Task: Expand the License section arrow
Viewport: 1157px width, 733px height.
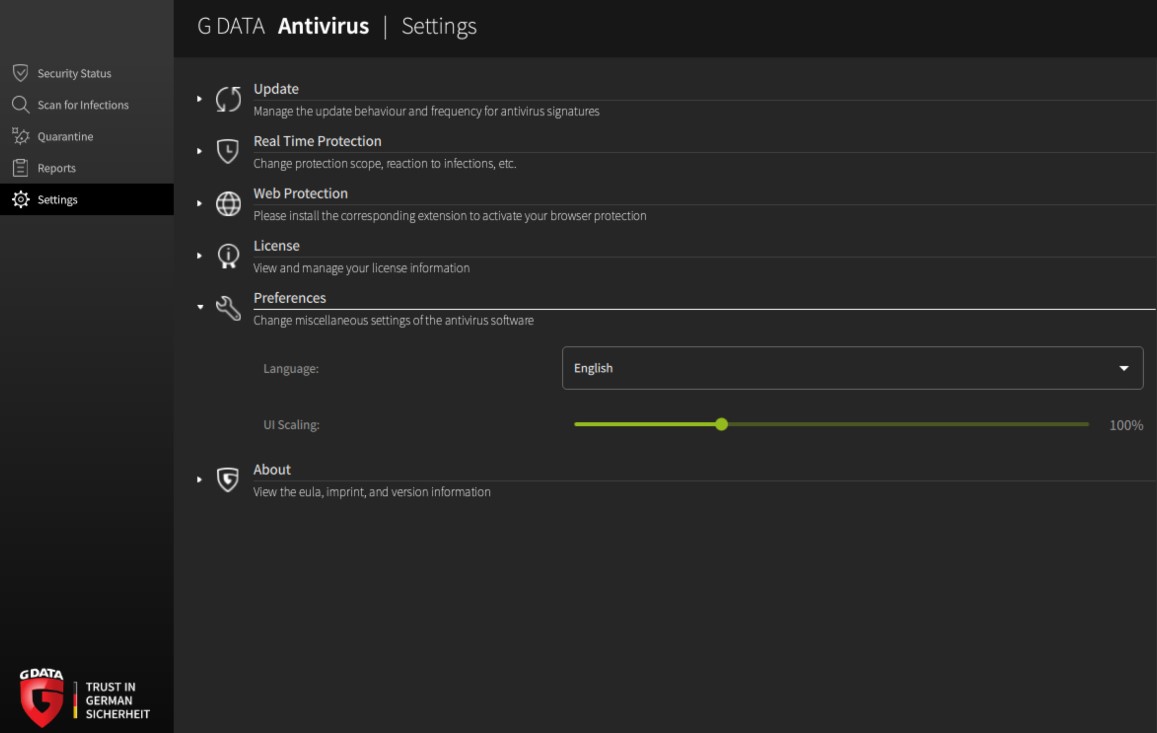Action: pos(199,255)
